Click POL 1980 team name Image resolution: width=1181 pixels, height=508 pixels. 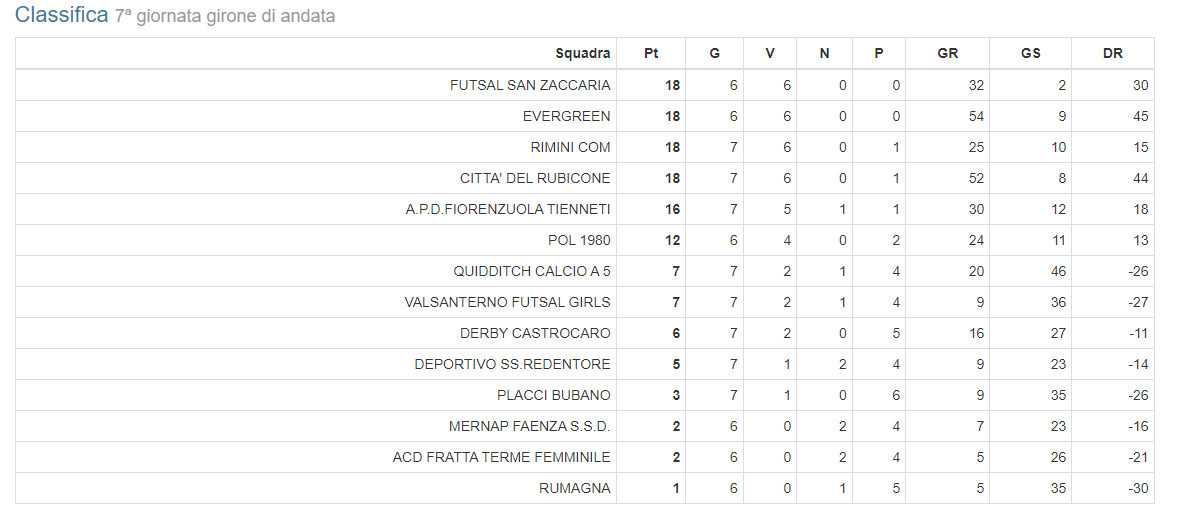[x=579, y=240]
